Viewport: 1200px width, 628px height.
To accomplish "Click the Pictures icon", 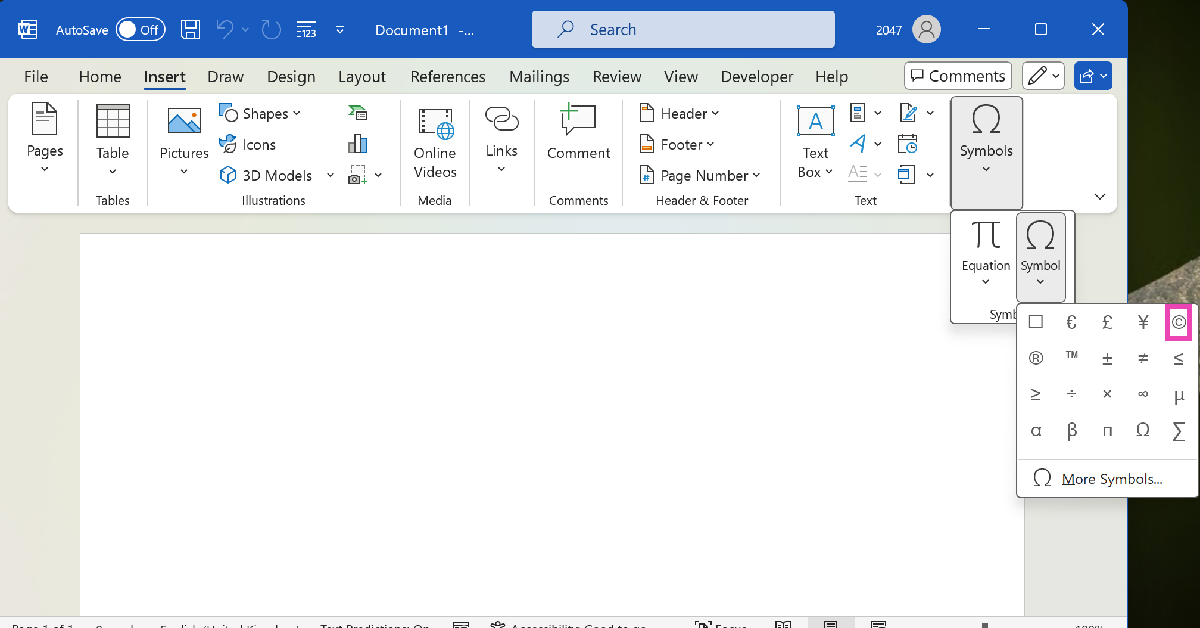I will [184, 124].
